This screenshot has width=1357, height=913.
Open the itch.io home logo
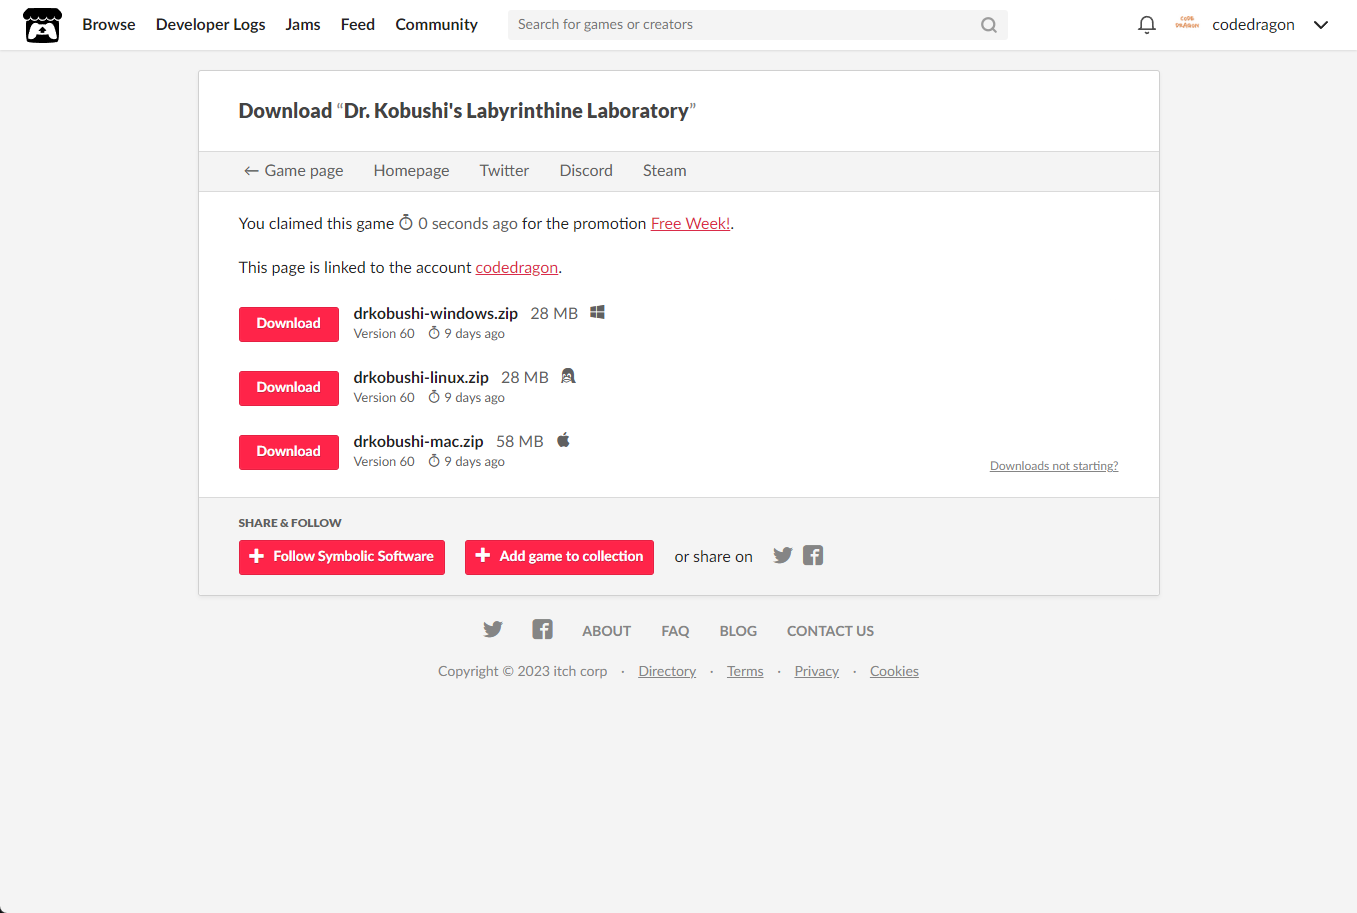(42, 25)
